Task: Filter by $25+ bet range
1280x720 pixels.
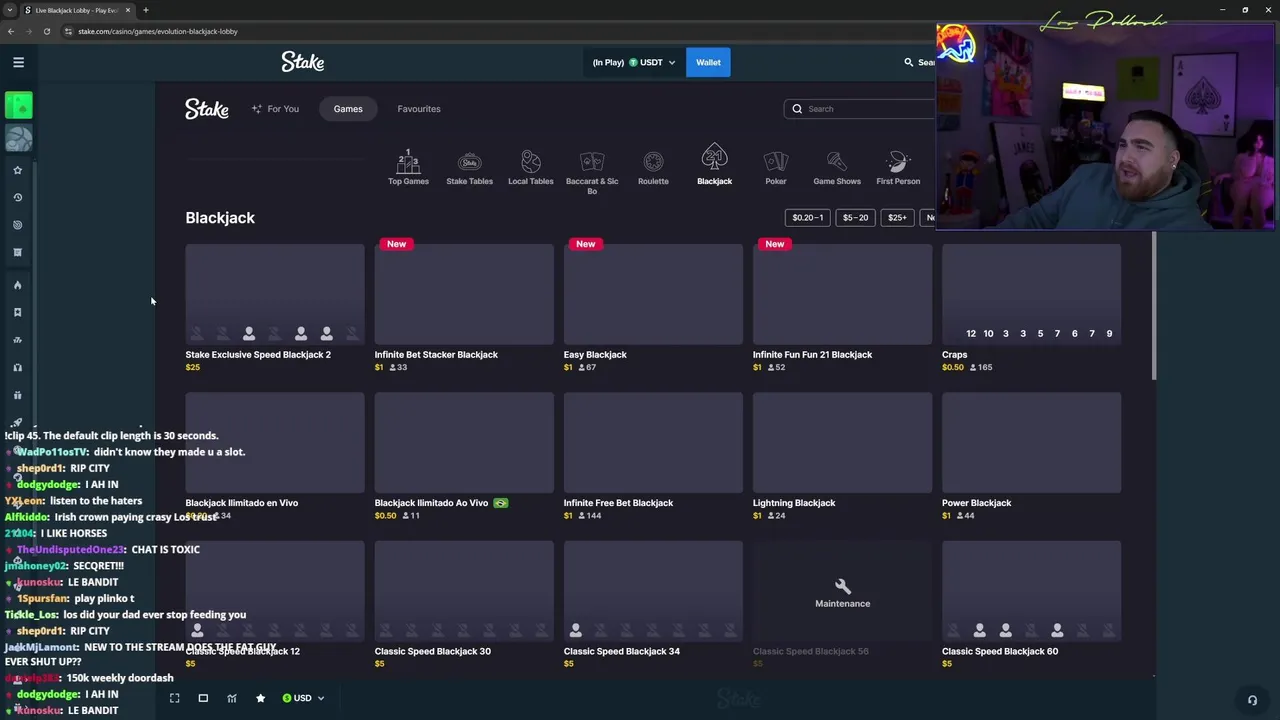Action: point(897,217)
